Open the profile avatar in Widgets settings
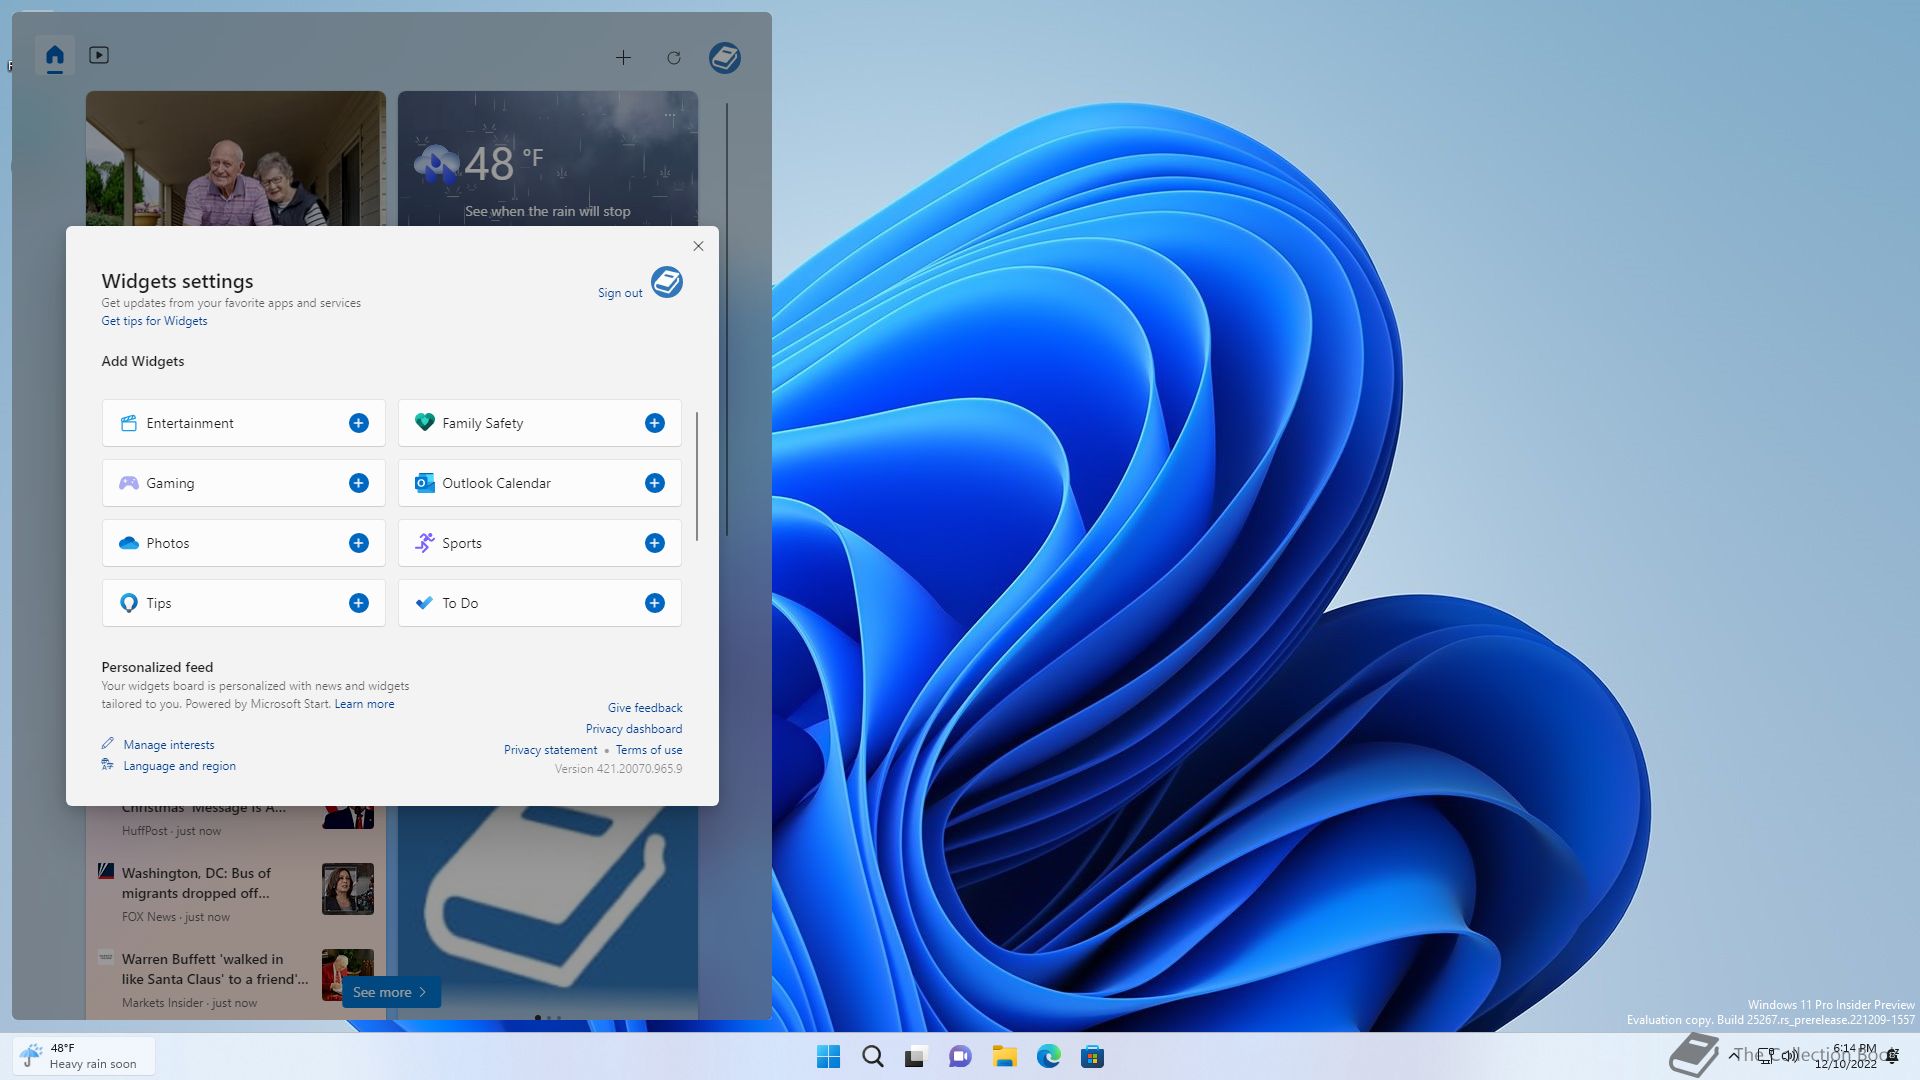The height and width of the screenshot is (1080, 1920). pyautogui.click(x=667, y=282)
